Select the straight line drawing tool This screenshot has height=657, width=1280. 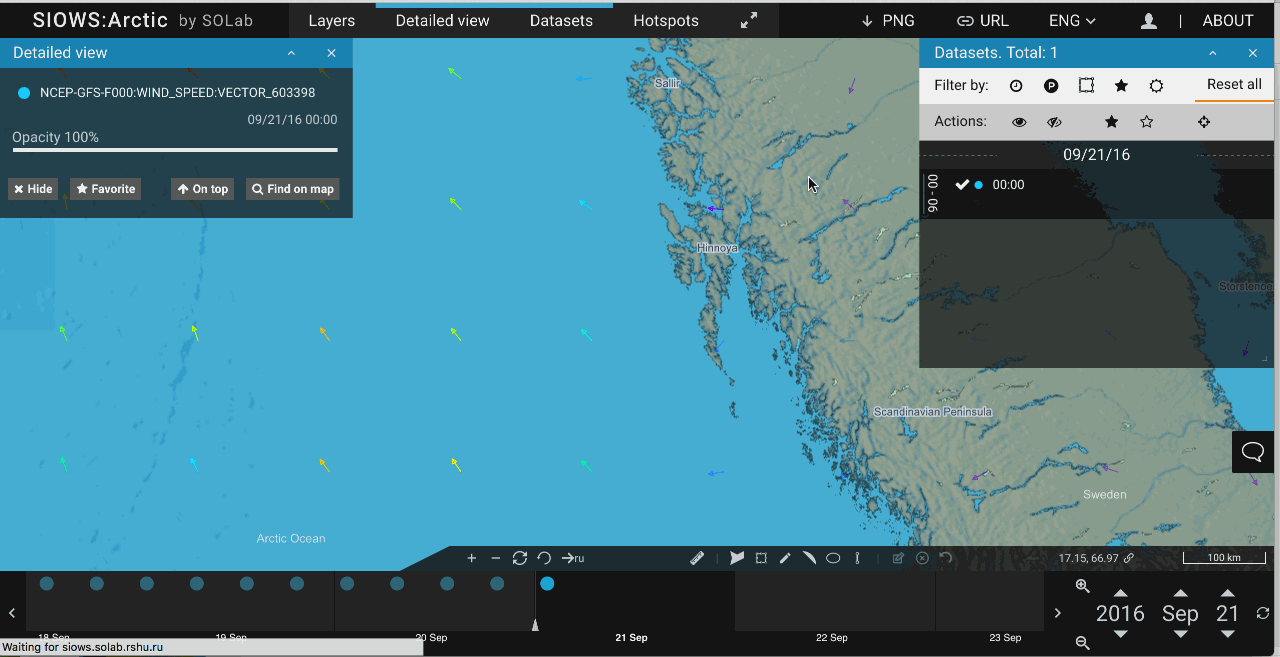pyautogui.click(x=785, y=558)
